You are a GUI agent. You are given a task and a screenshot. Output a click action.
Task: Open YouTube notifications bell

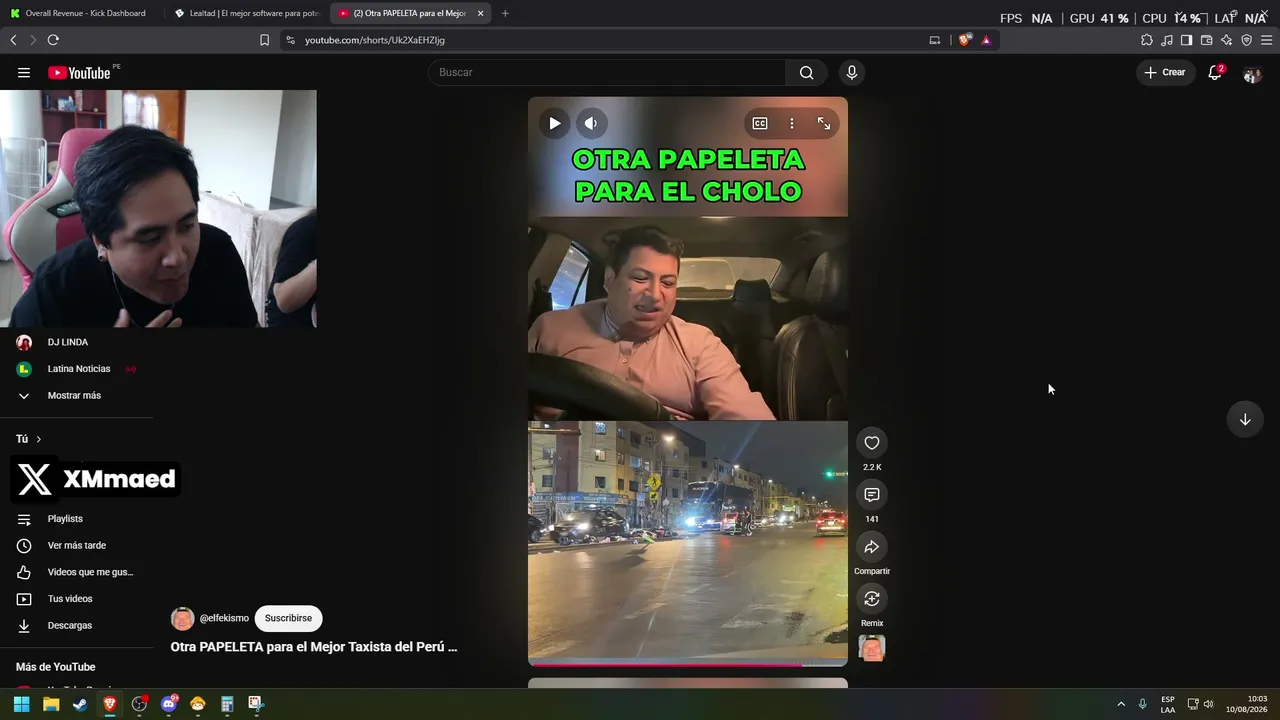(1215, 72)
